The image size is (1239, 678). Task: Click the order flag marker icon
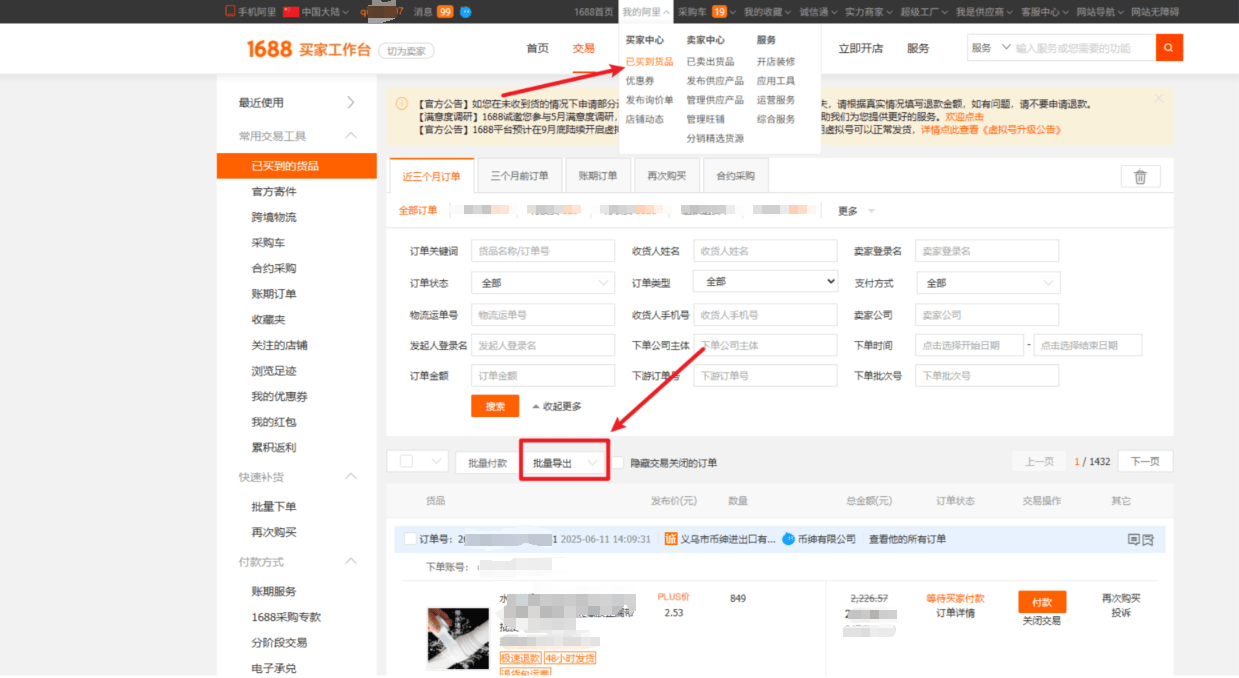[1148, 539]
